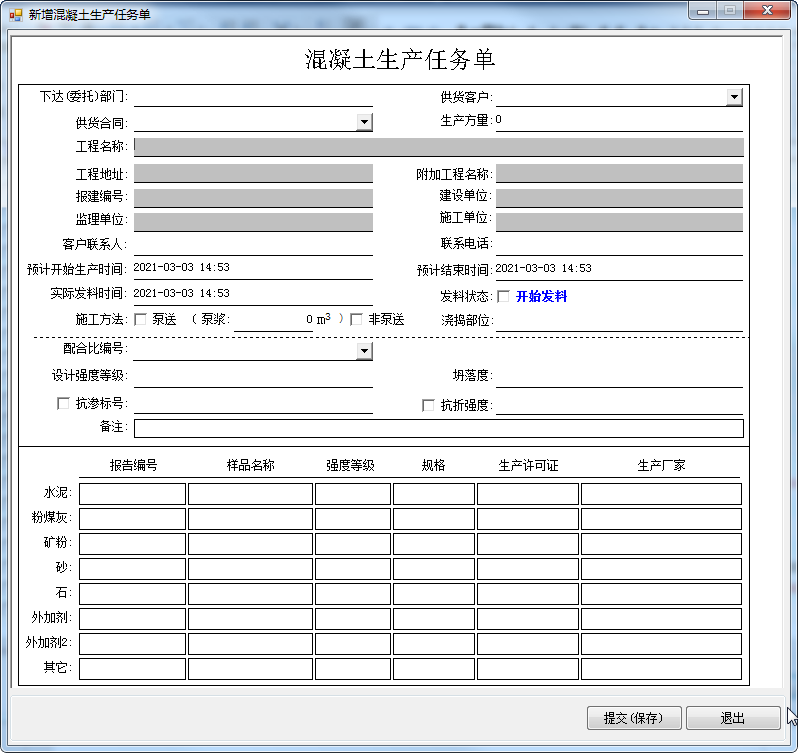Click the 提交(保存) button

pyautogui.click(x=634, y=718)
